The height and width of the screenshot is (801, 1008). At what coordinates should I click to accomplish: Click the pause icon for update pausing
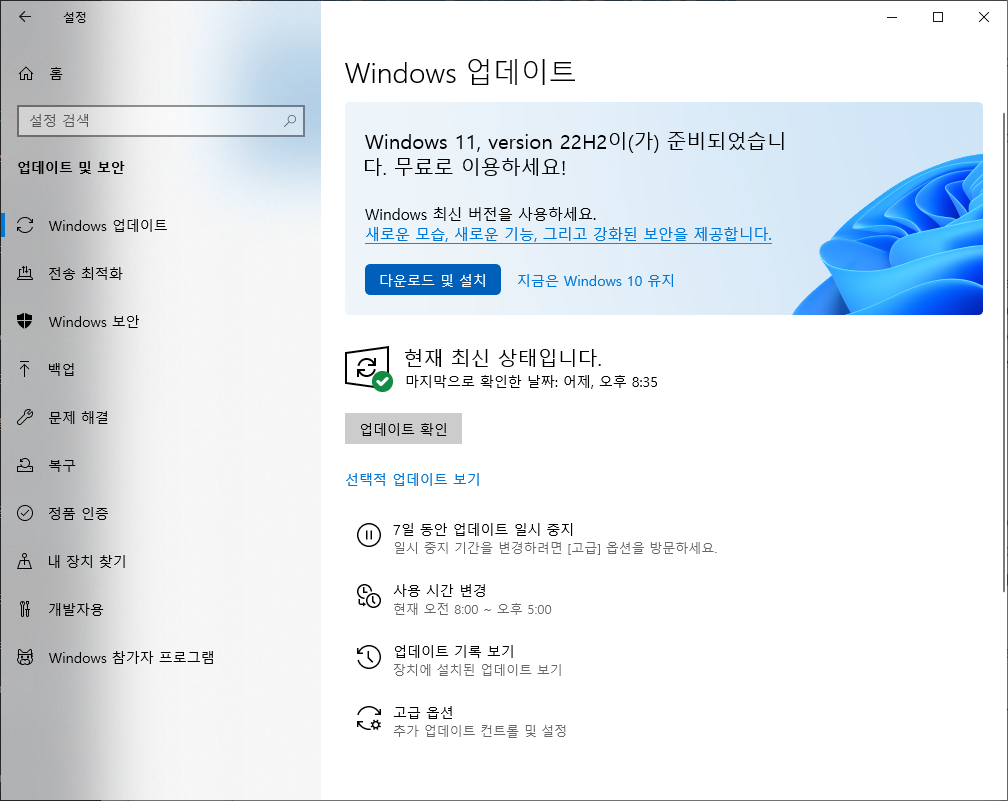[369, 535]
